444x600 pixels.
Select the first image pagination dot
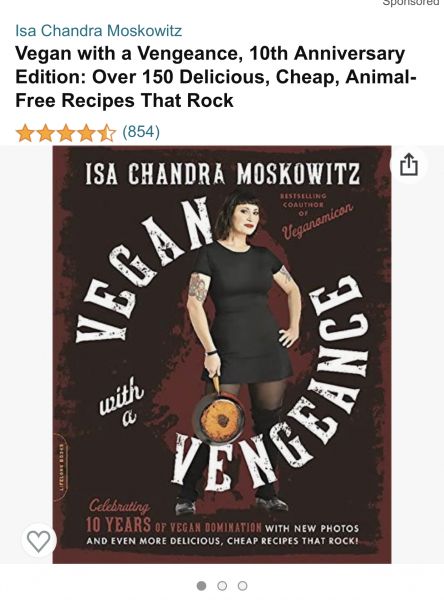[x=201, y=586]
